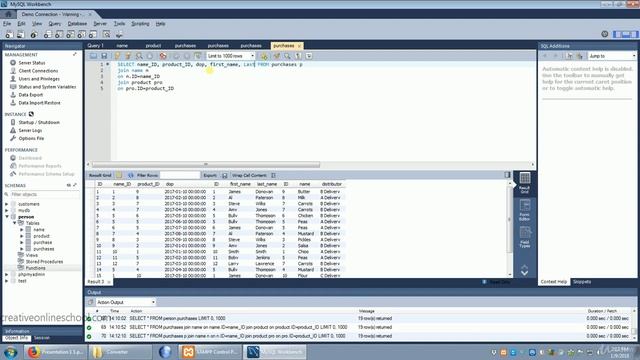Open Users and Privileges

click(39, 79)
